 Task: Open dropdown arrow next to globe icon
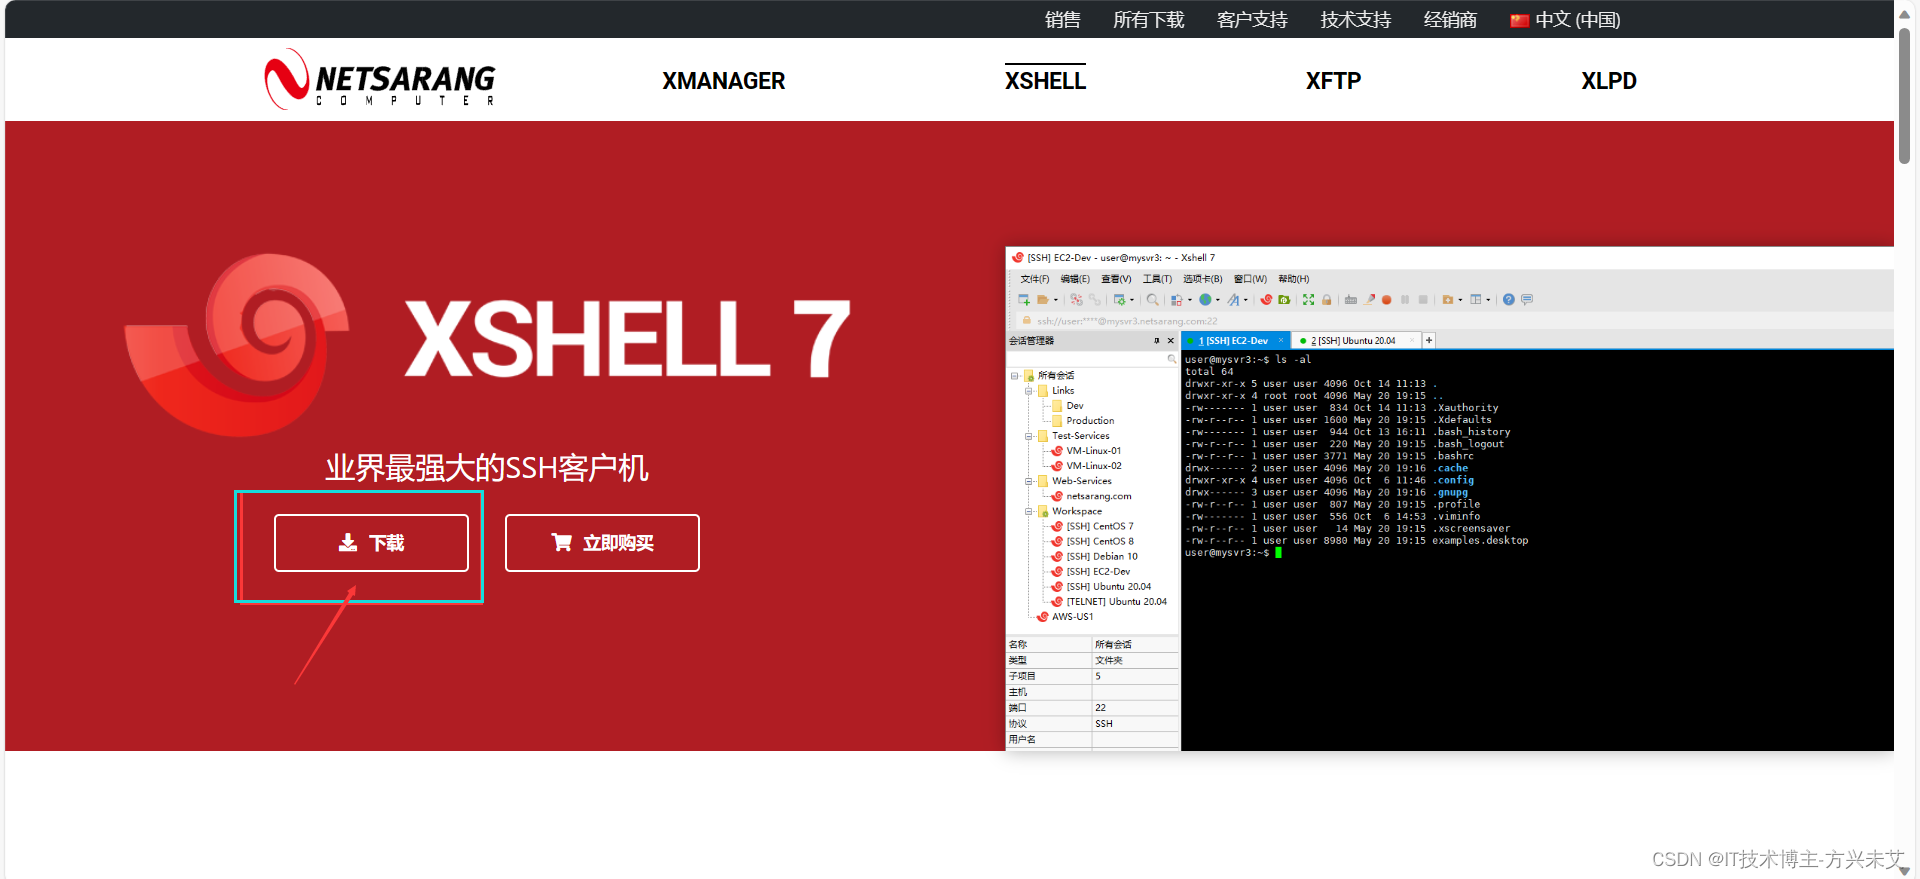coord(1218,300)
